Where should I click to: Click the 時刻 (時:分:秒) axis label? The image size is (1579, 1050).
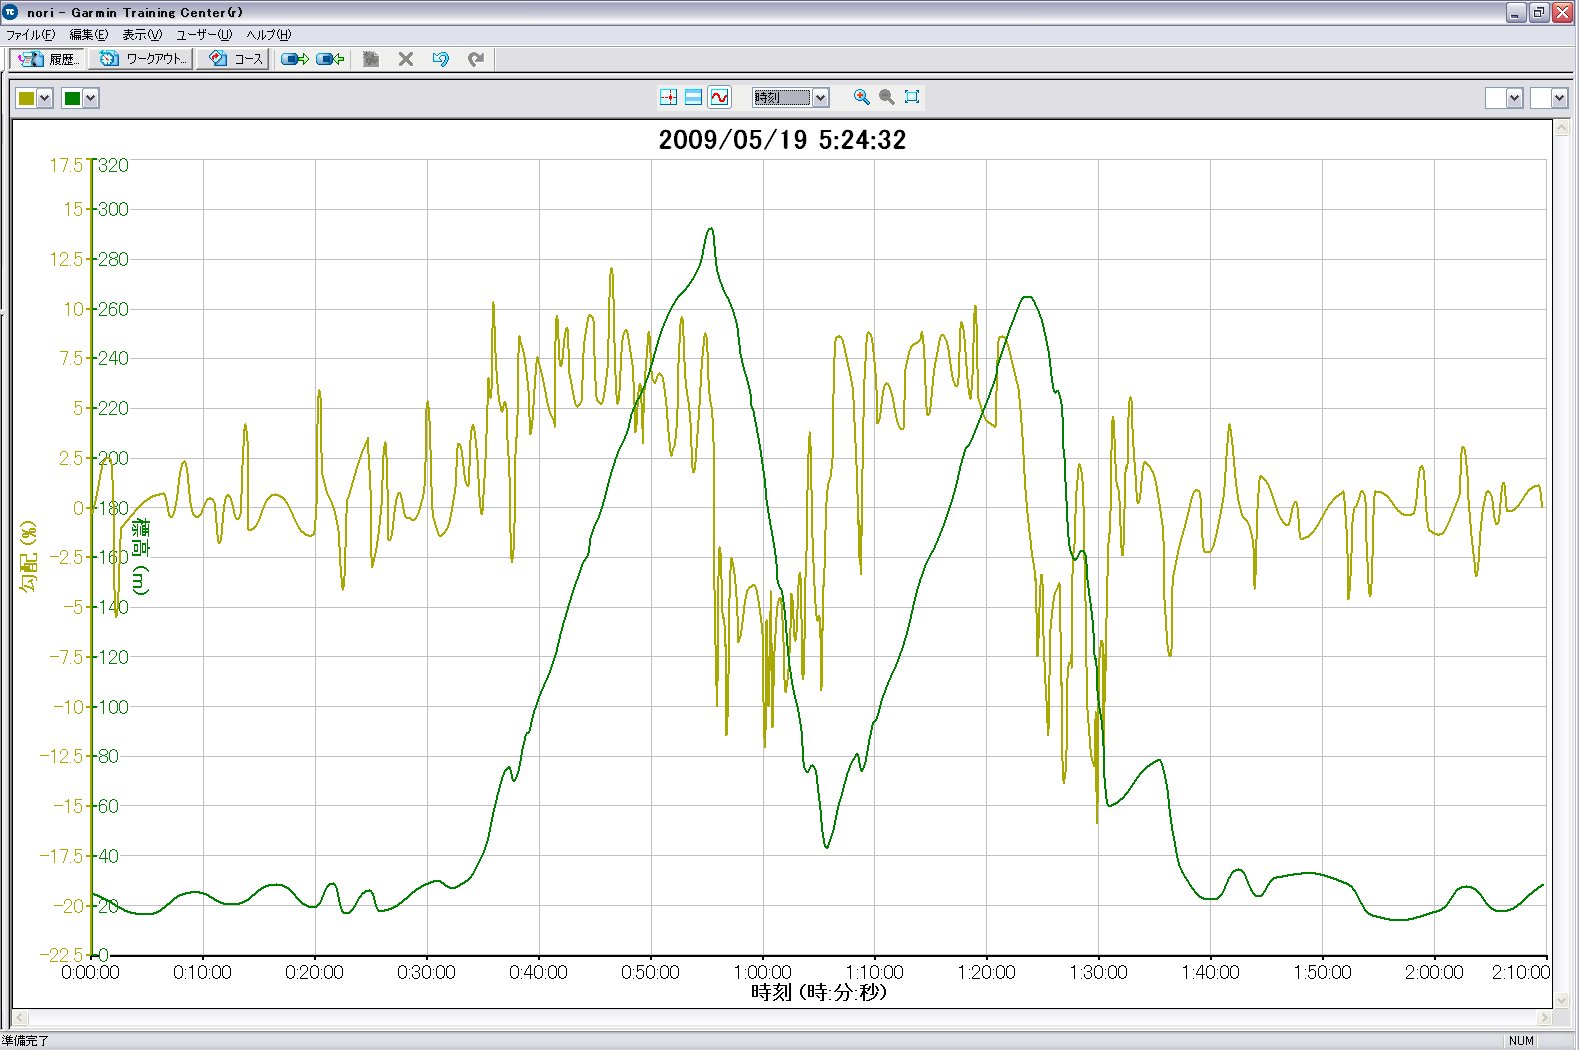[x=819, y=992]
